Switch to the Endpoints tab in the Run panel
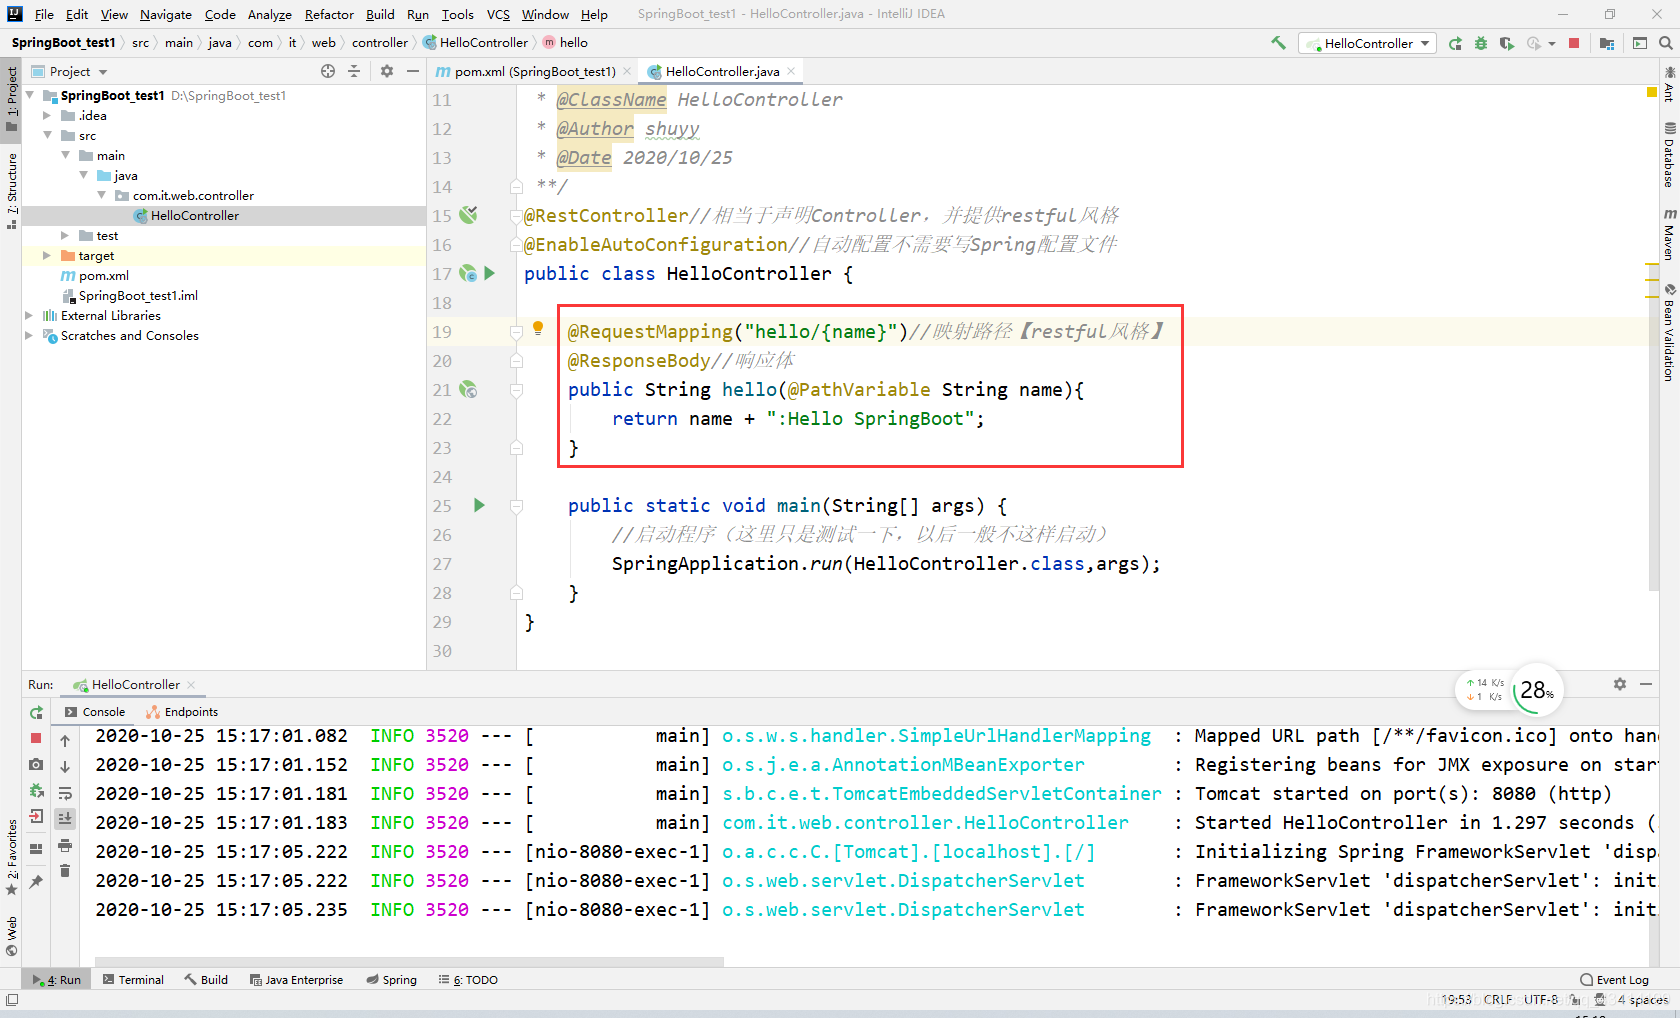This screenshot has height=1018, width=1680. (182, 712)
